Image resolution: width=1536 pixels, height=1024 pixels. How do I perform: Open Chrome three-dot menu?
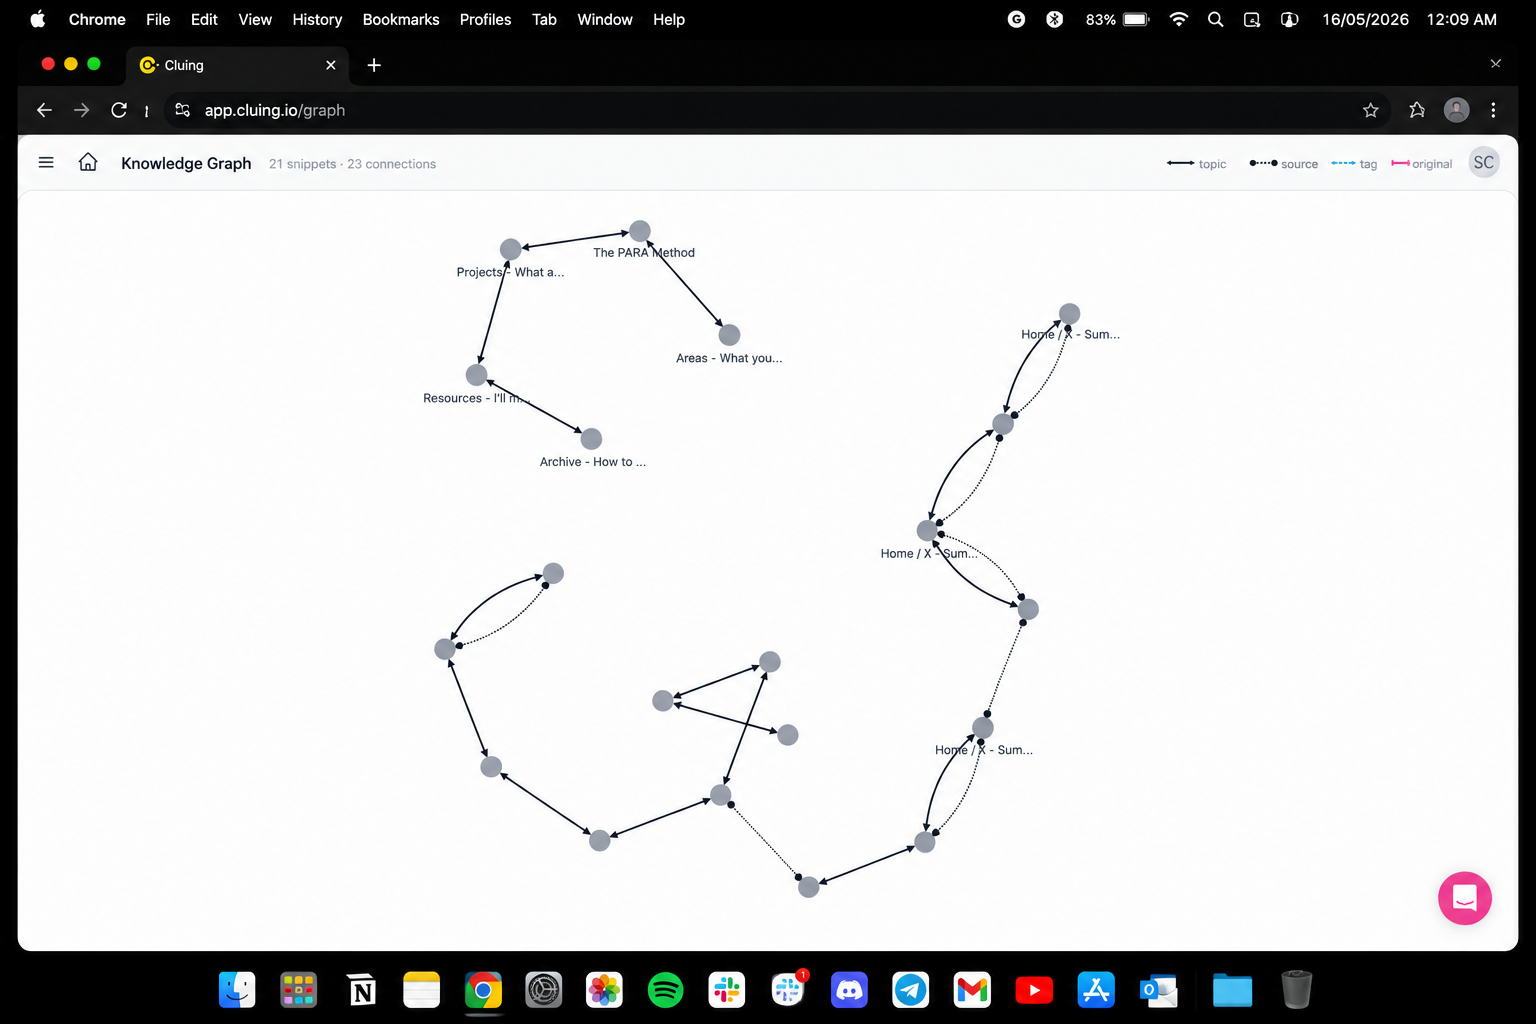tap(1493, 110)
